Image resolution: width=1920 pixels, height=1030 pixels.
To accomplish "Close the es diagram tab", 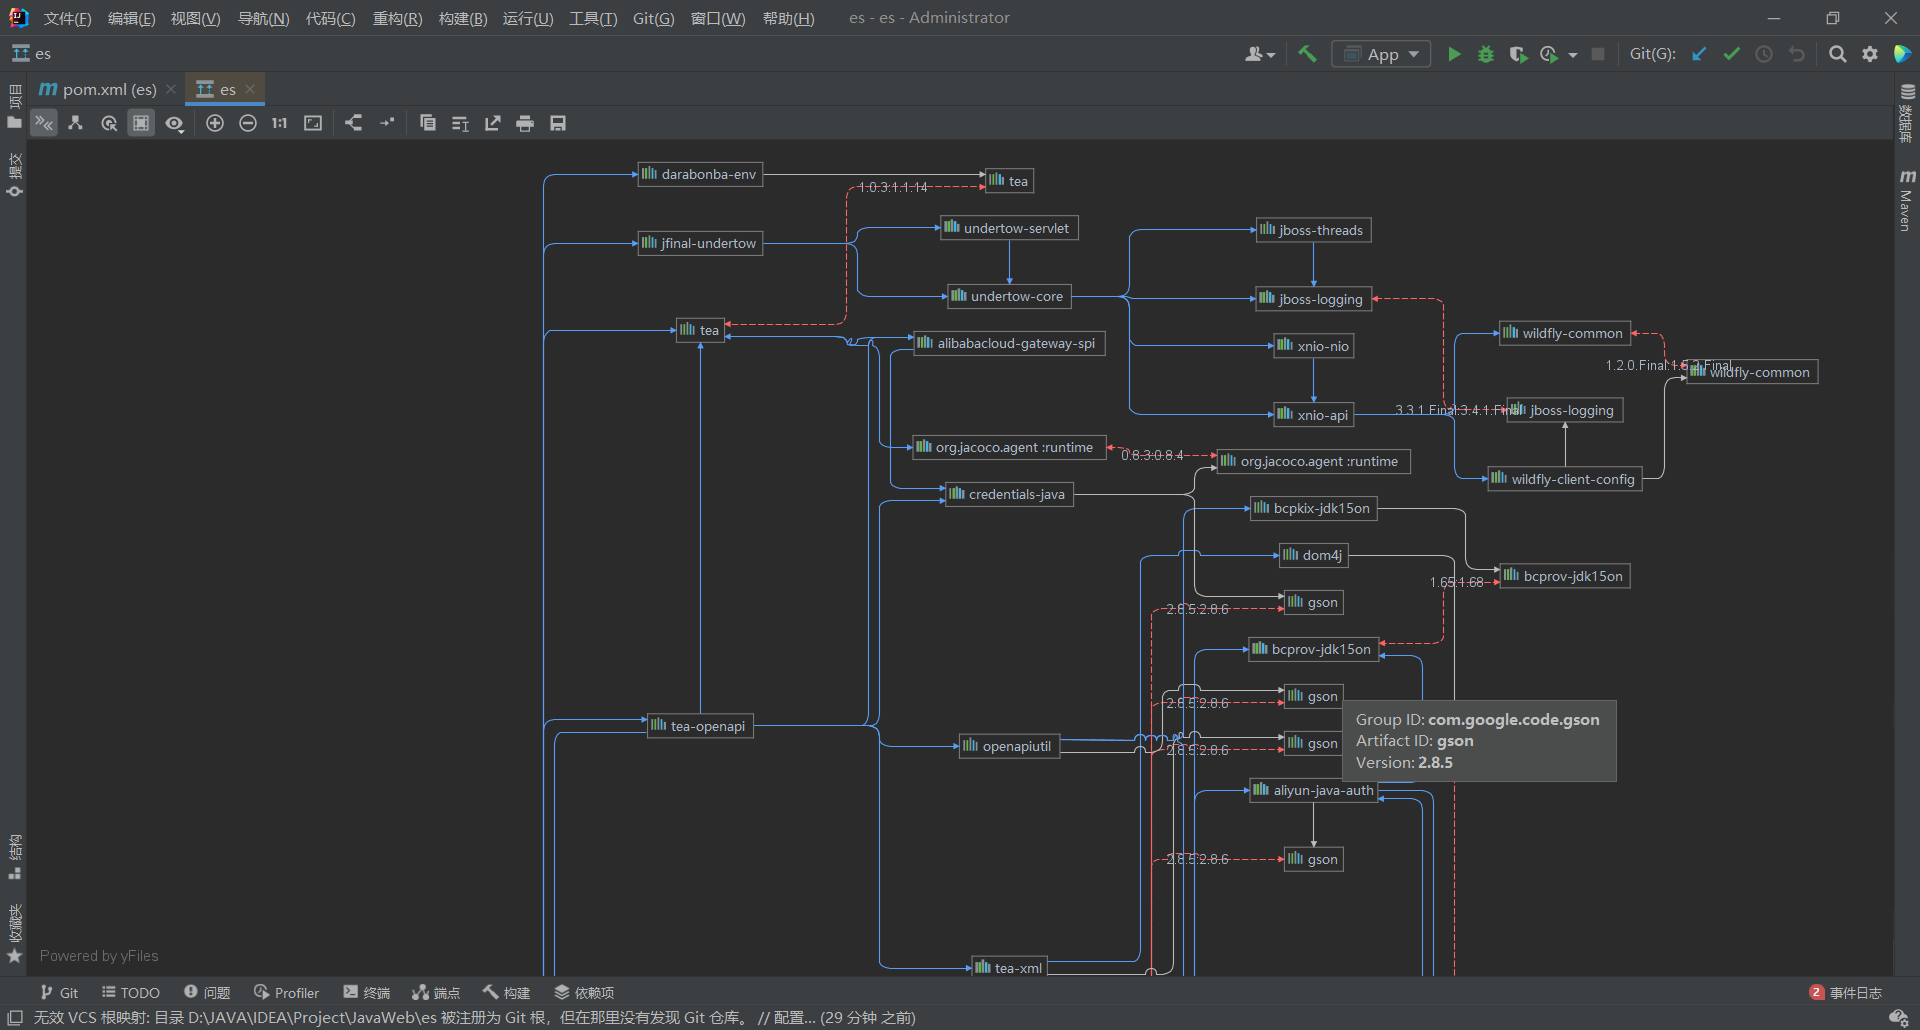I will click(x=250, y=89).
